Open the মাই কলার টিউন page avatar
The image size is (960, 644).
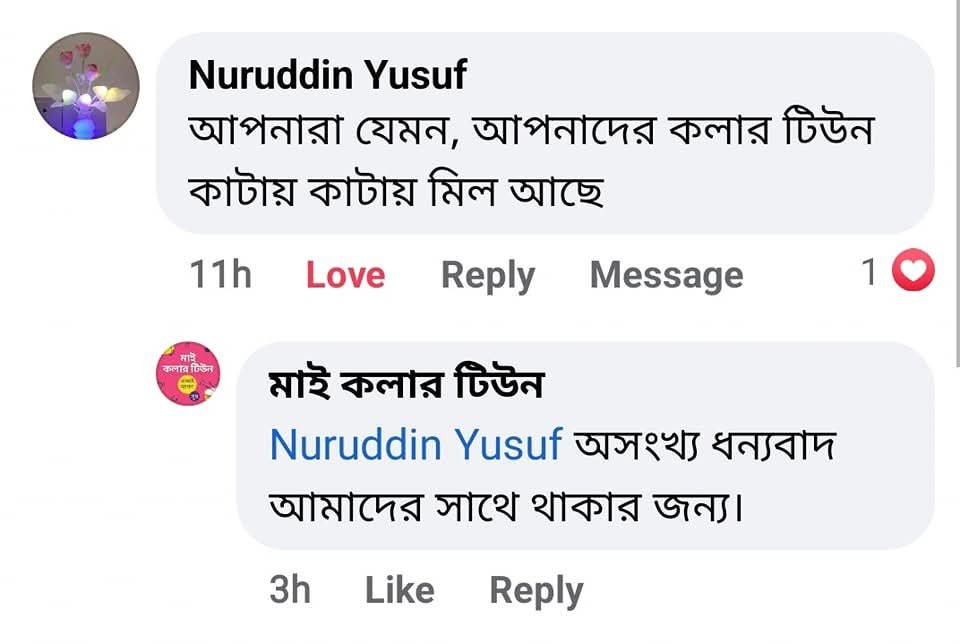click(x=188, y=372)
